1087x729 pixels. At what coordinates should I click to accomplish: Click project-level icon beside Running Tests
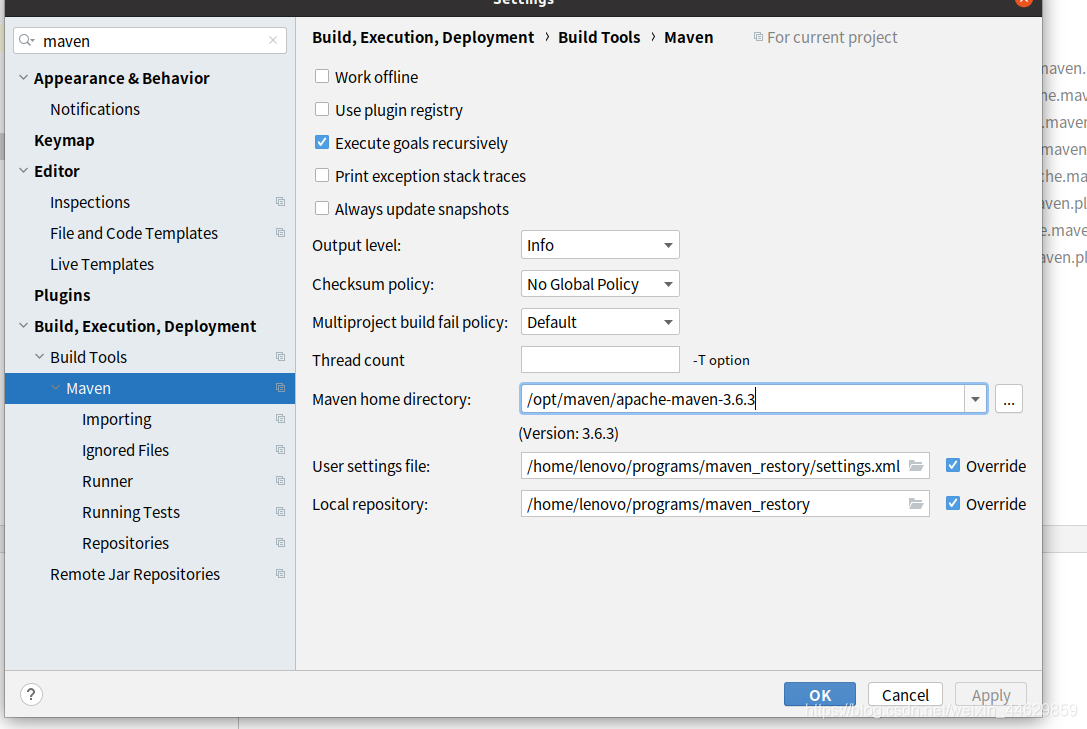(280, 511)
